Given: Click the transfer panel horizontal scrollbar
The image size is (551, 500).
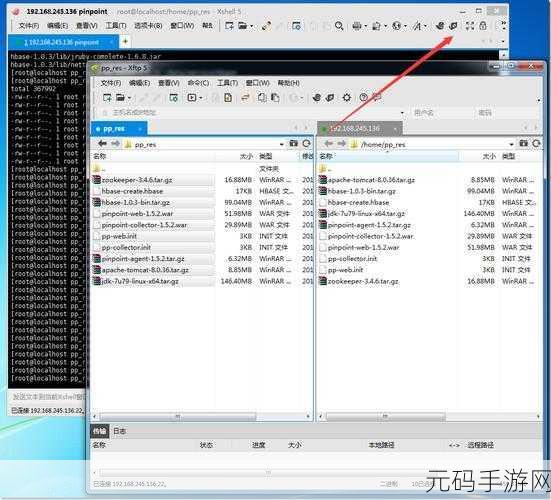Looking at the screenshot, I should point(268,472).
